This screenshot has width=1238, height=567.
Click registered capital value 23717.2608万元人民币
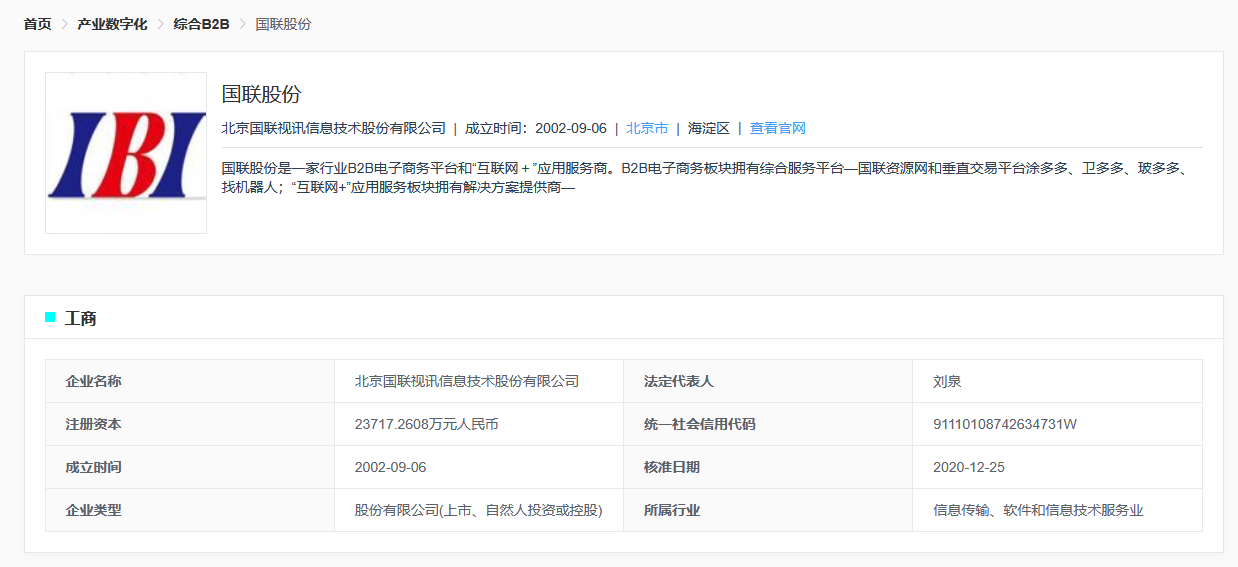[426, 424]
